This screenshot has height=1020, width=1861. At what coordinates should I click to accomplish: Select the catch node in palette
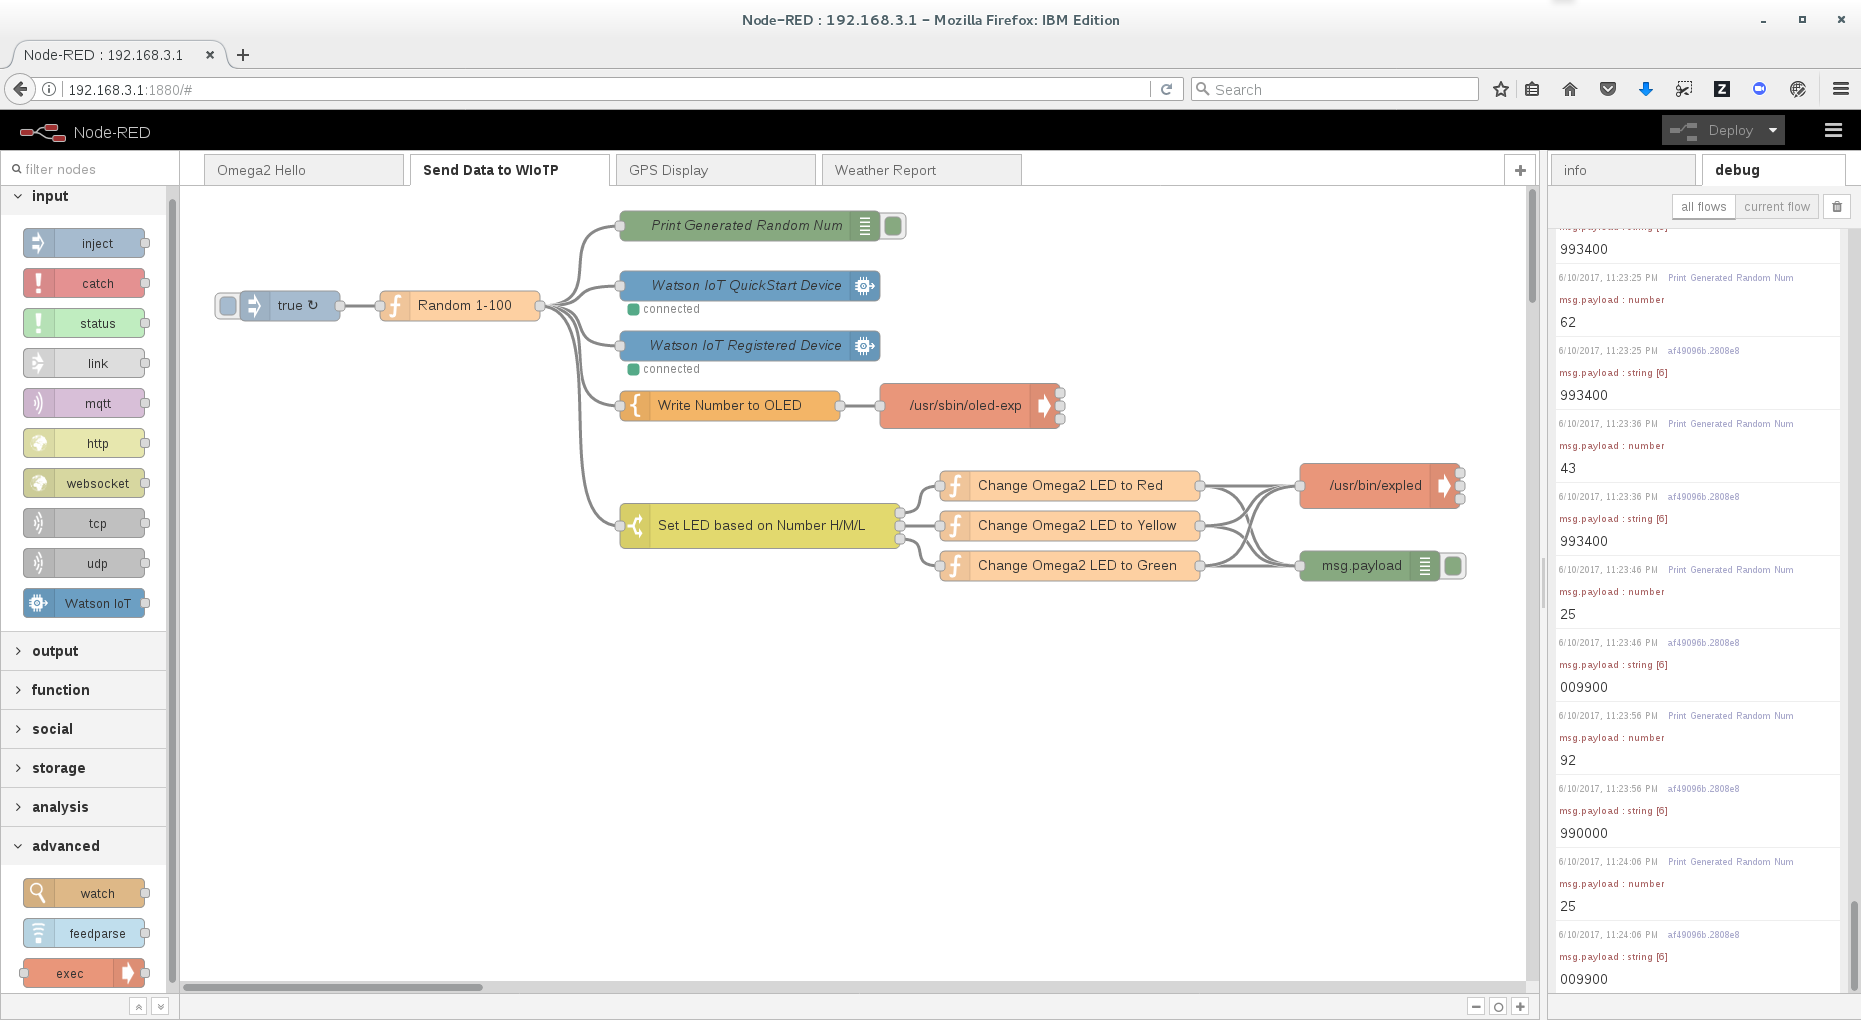[x=84, y=283]
